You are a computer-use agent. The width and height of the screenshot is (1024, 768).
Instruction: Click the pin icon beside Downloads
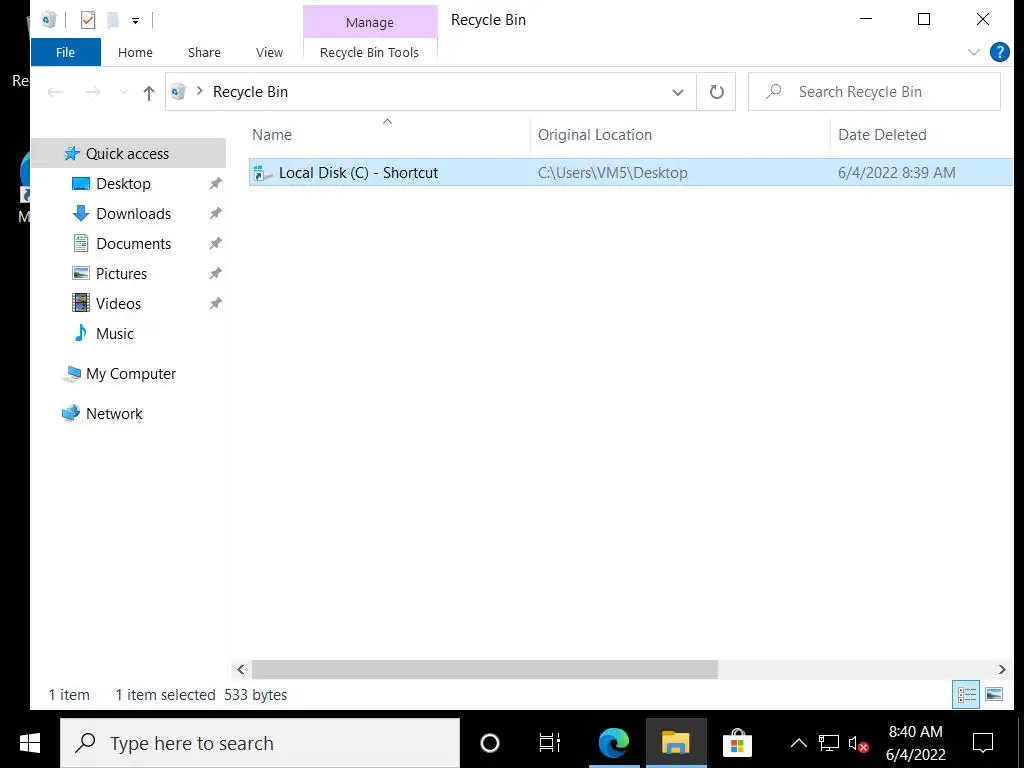[215, 214]
